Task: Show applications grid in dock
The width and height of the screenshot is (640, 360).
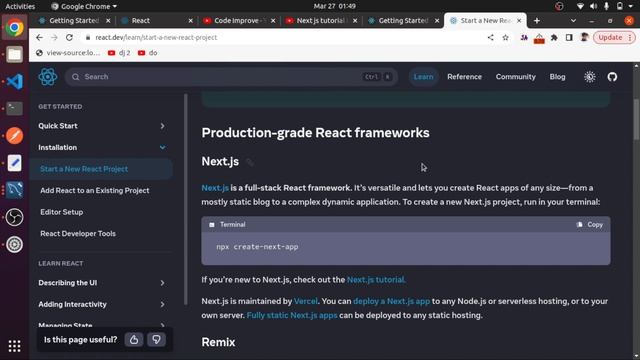Action: [x=14, y=346]
